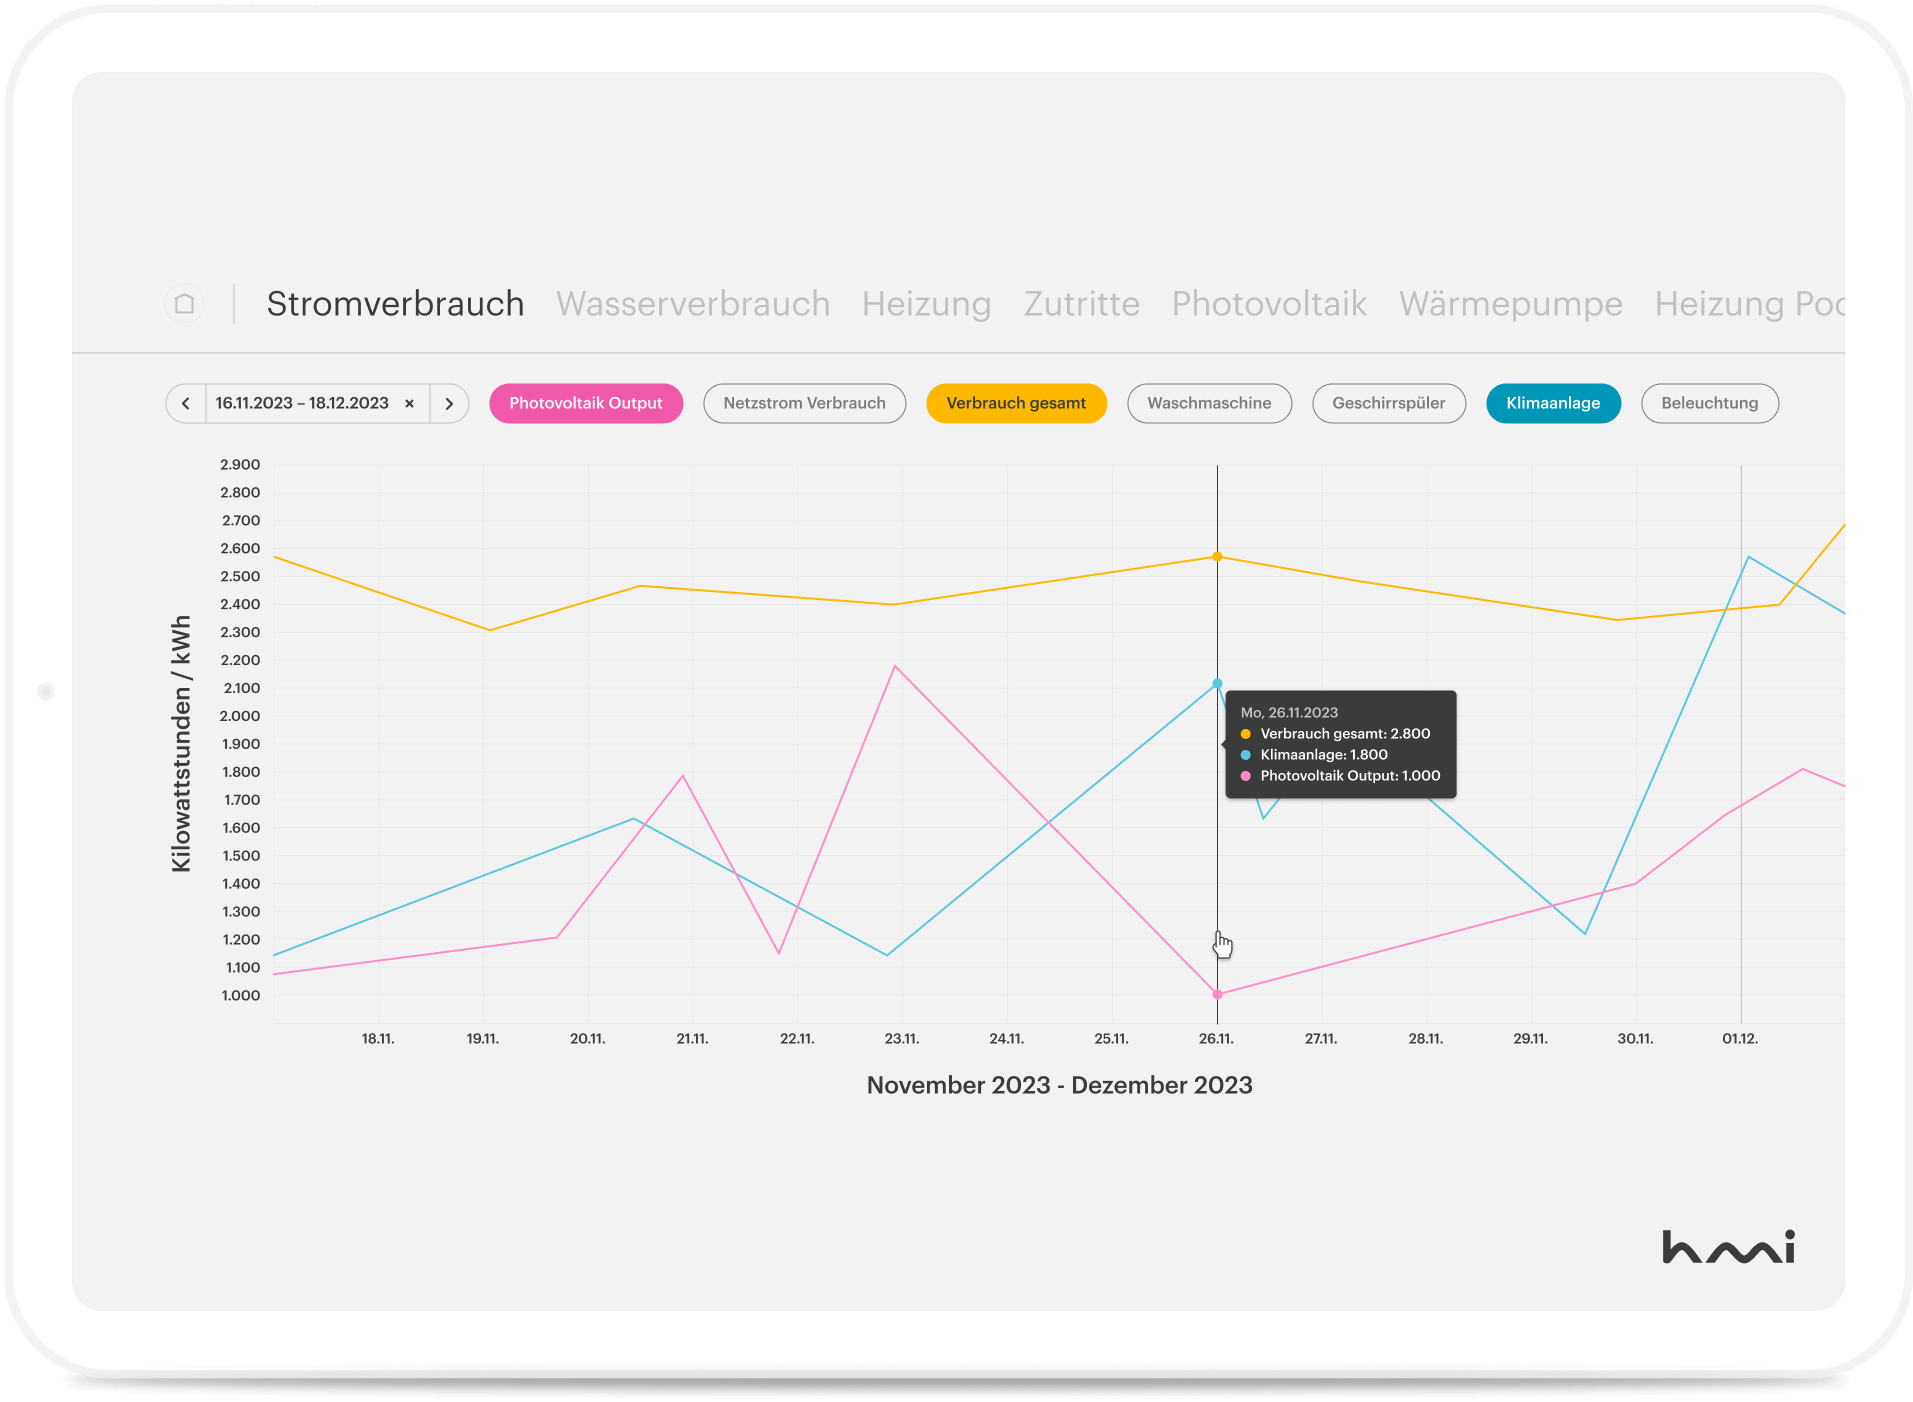Open the Heizung tab
Image resolution: width=1913 pixels, height=1402 pixels.
926,304
